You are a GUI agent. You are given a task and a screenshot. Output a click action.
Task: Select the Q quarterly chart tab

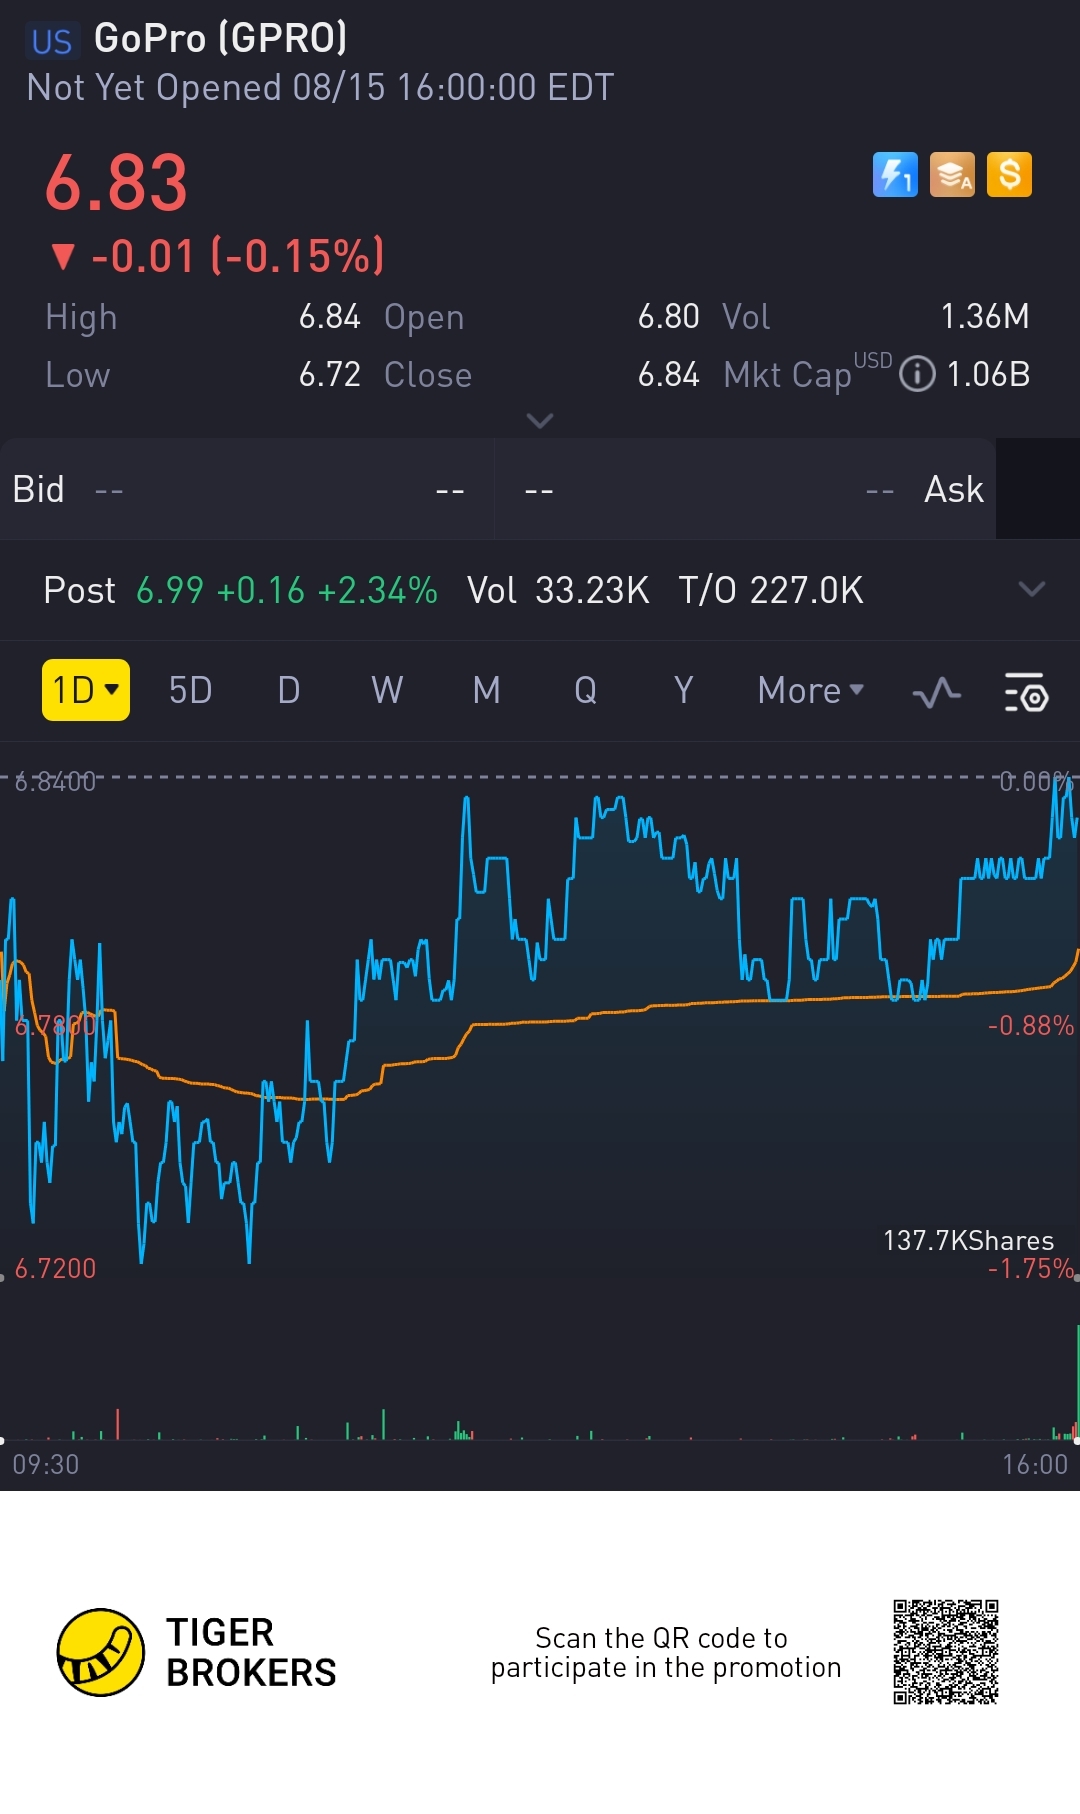coord(585,690)
